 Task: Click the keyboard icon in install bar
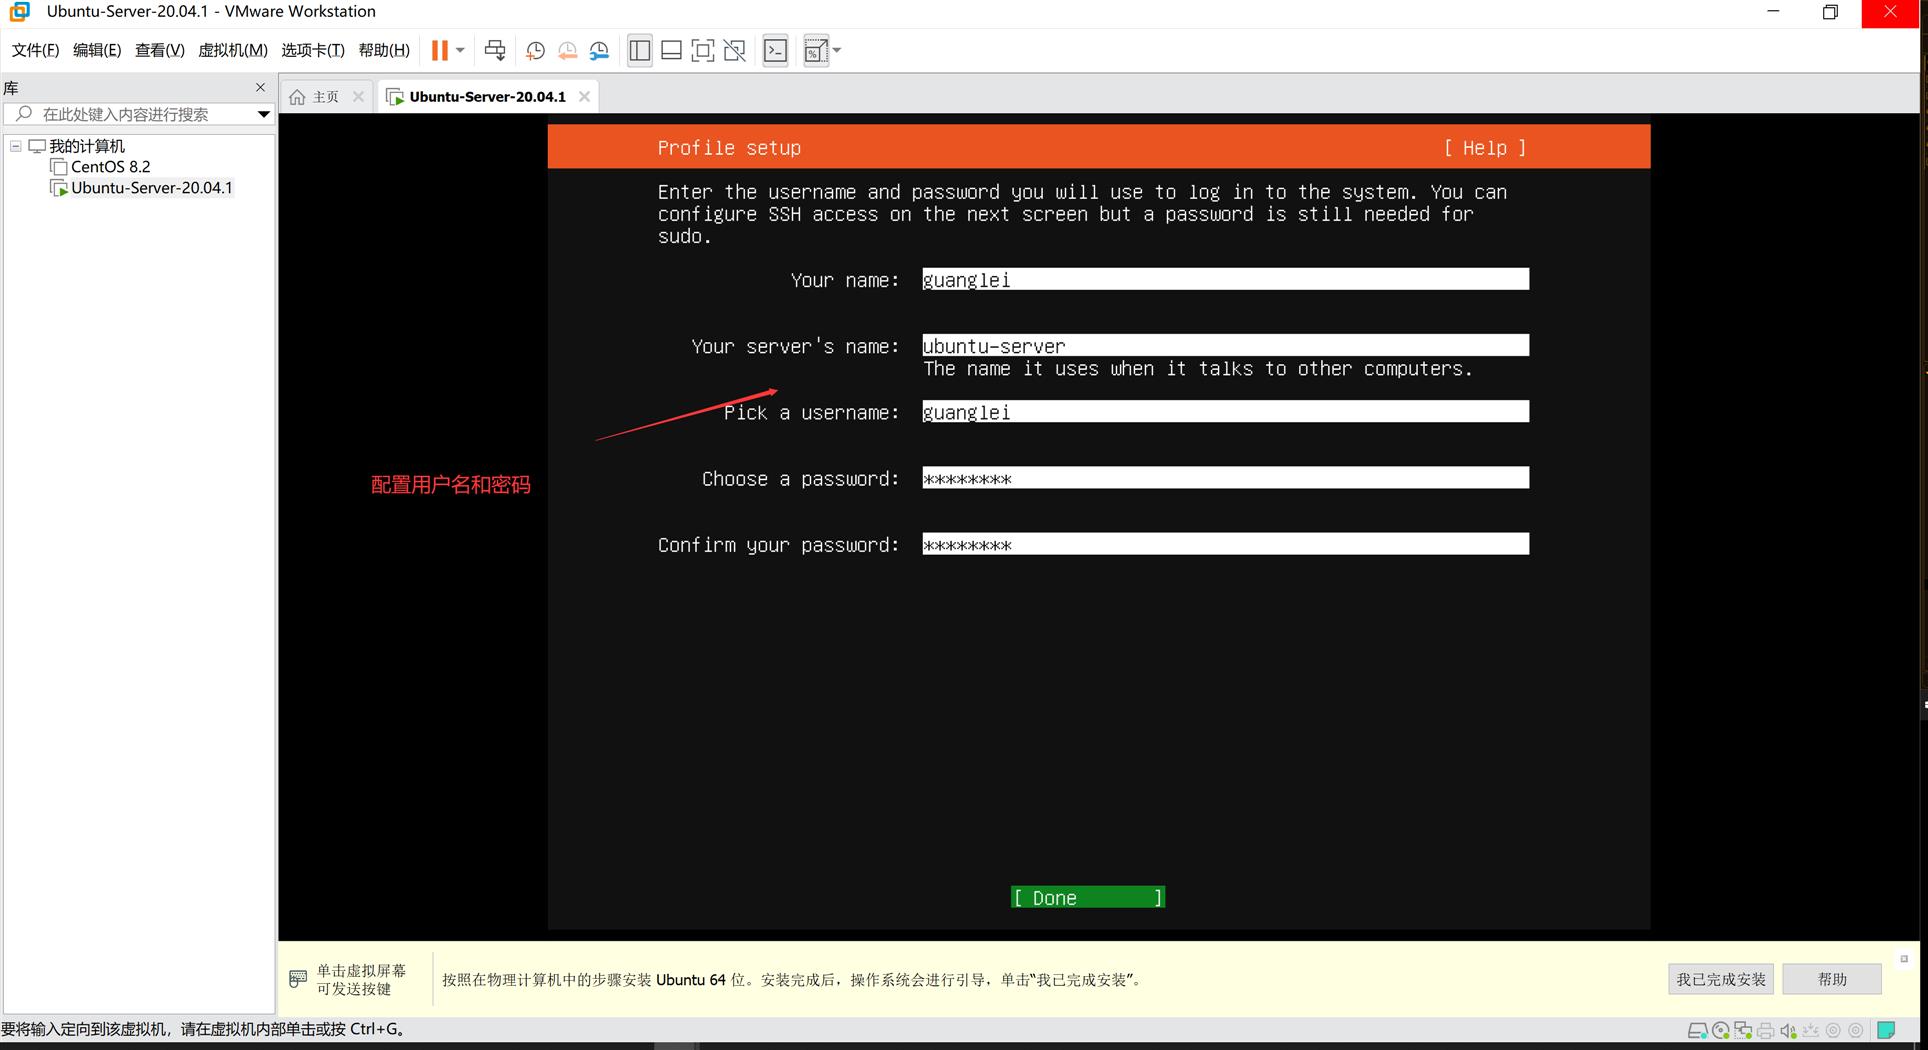click(x=297, y=979)
